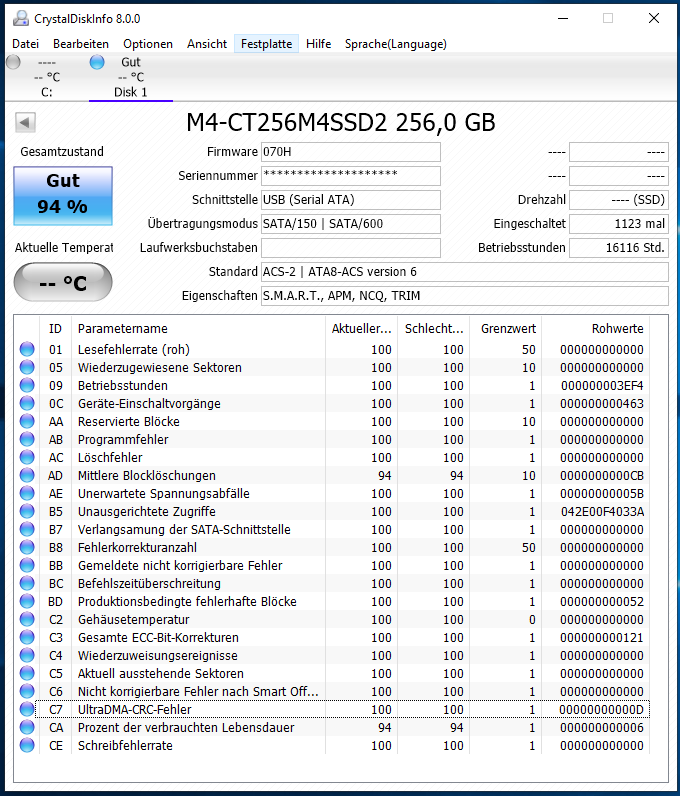Screen dimensions: 680x796
Task: Click the status orb of row 09 Betriebsstunden
Action: (x=27, y=385)
